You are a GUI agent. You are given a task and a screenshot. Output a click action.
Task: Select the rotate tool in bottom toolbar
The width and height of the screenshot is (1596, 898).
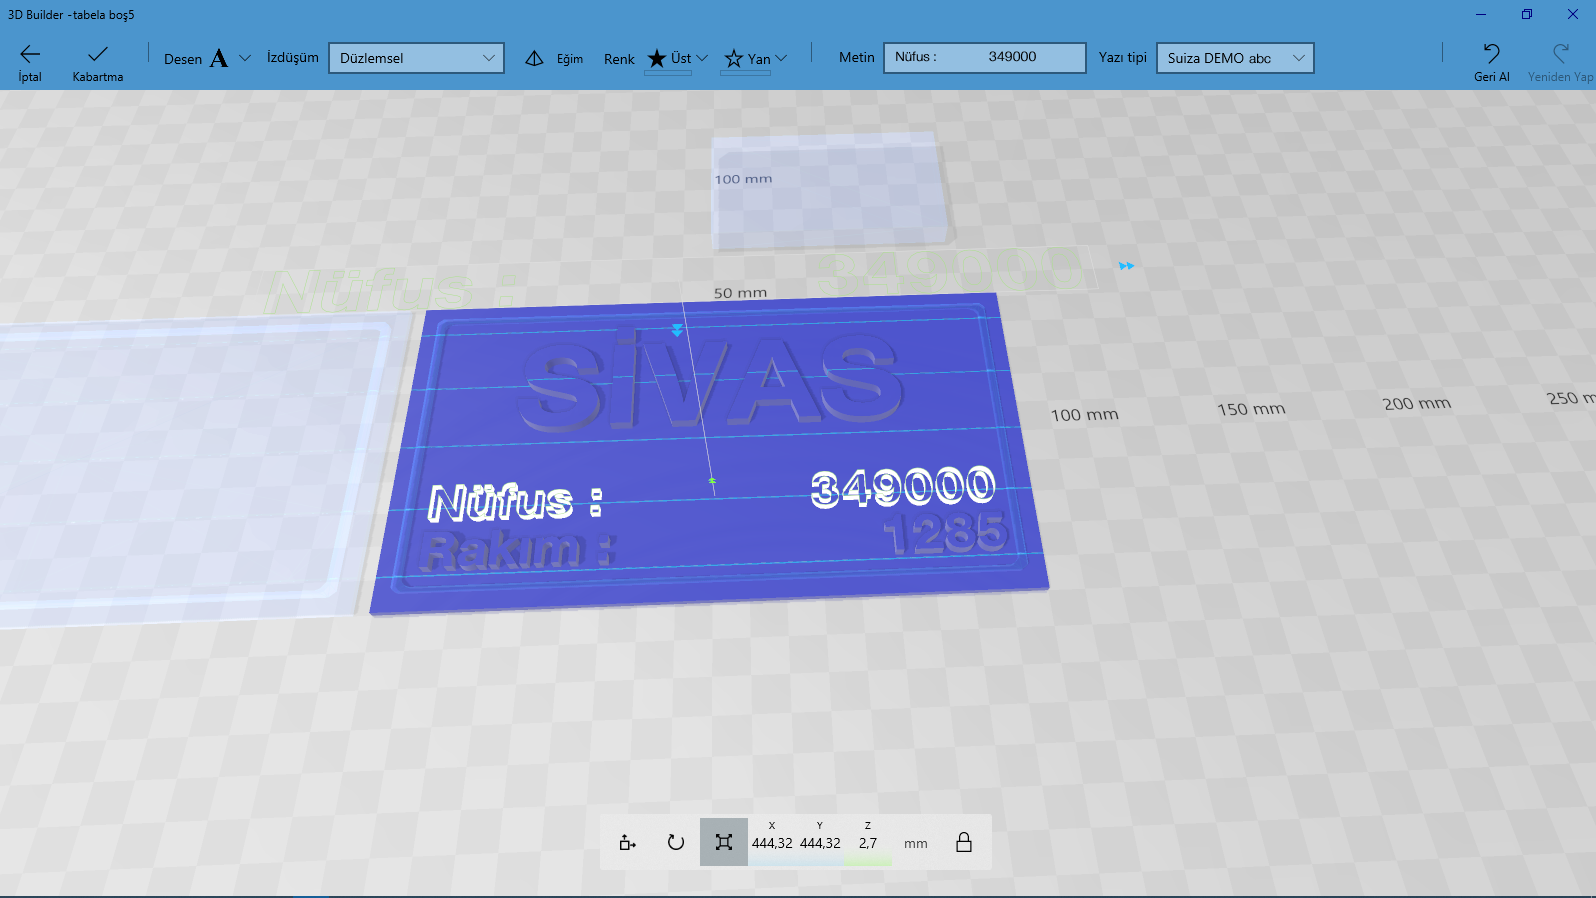(676, 842)
